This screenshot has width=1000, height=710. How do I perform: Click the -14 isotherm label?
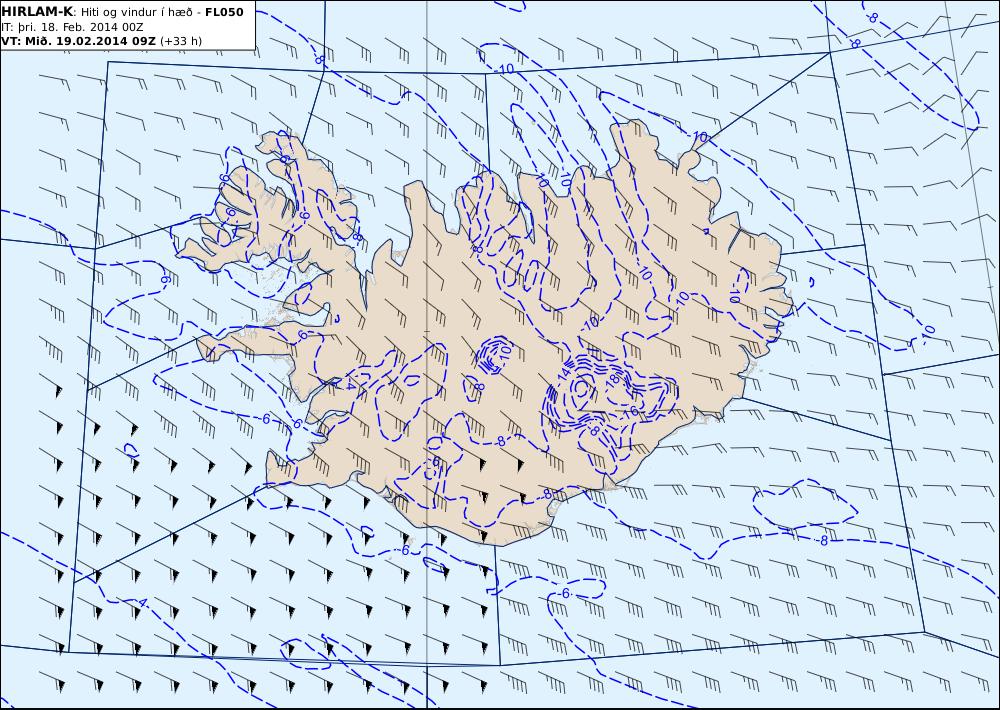(564, 374)
